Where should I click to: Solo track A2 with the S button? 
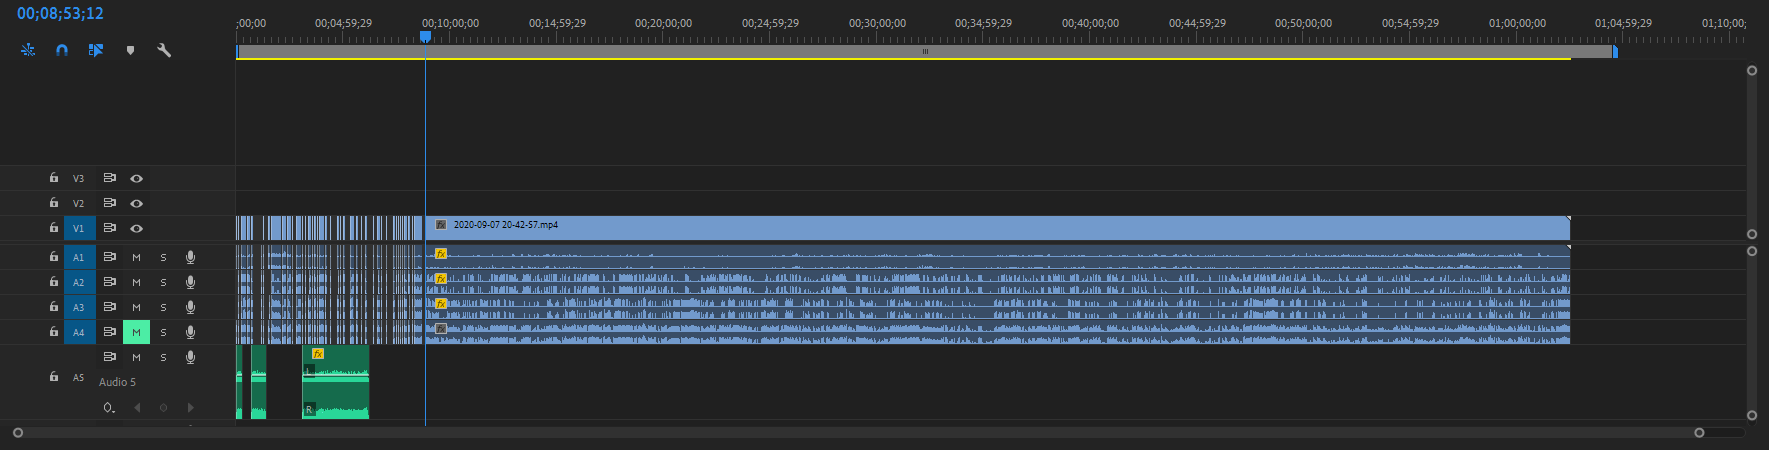click(x=164, y=282)
